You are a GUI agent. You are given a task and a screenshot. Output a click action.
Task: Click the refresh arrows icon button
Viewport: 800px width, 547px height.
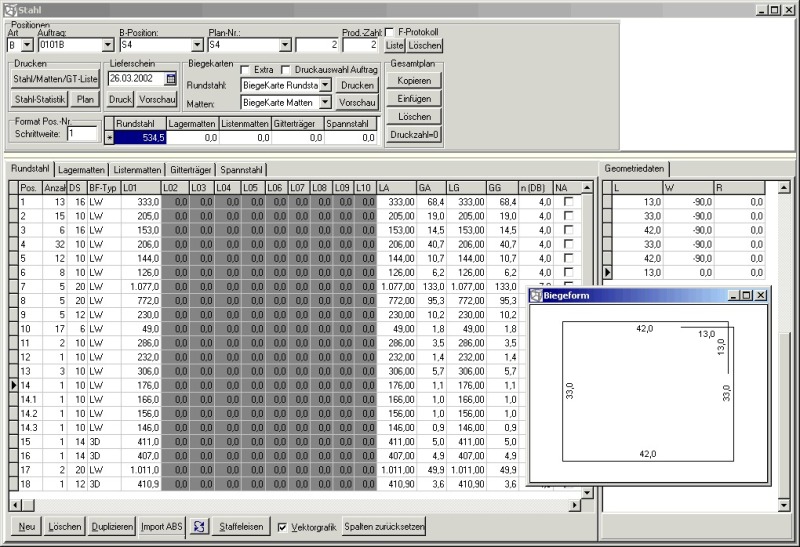coord(199,527)
